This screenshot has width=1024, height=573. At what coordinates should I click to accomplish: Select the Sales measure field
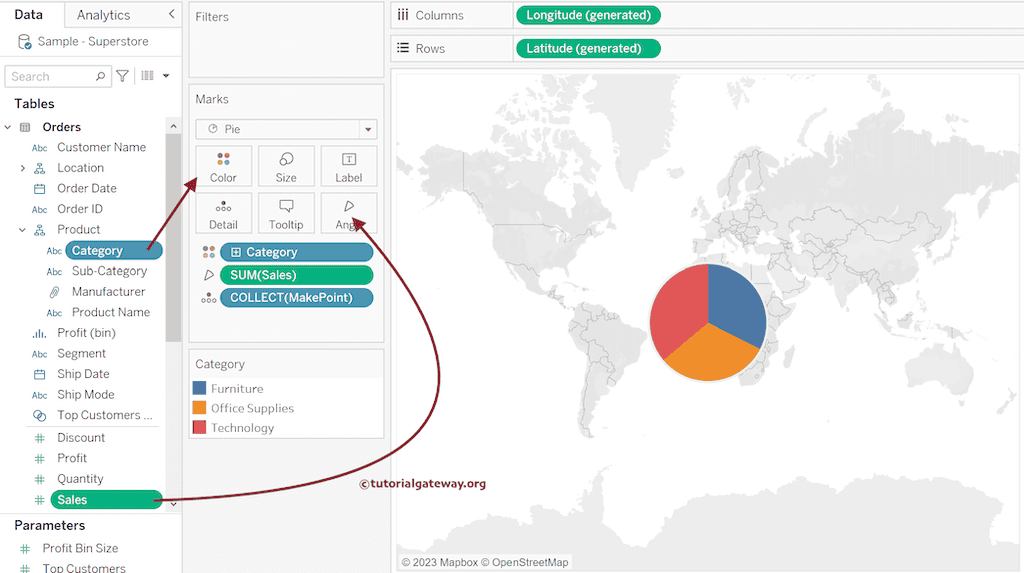coord(106,500)
